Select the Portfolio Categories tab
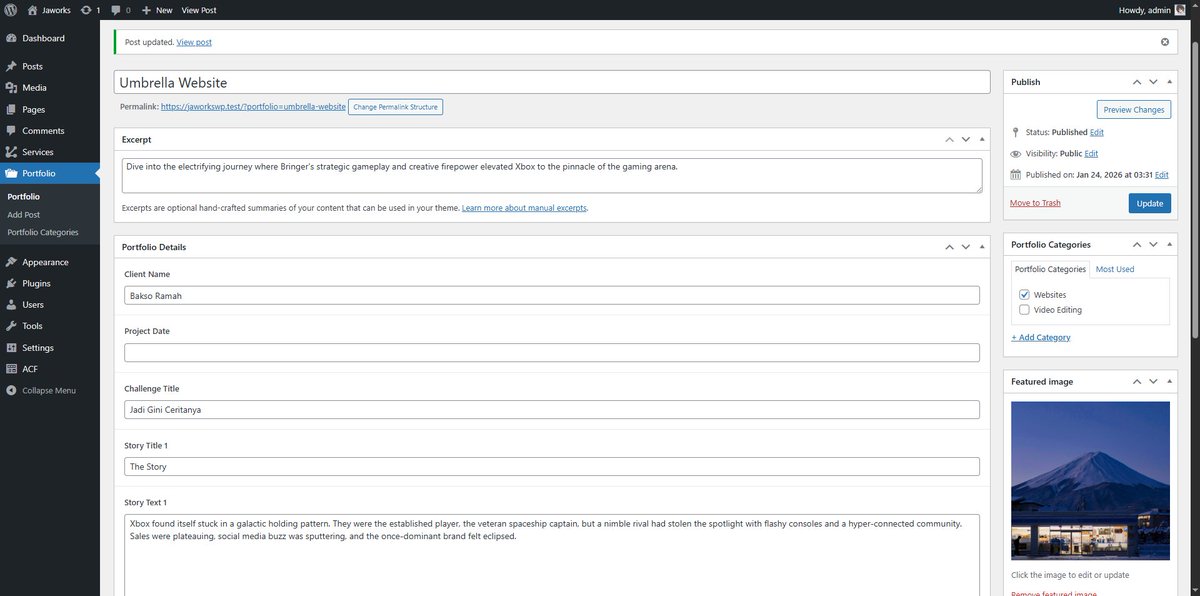Image resolution: width=1200 pixels, height=596 pixels. (x=1050, y=269)
